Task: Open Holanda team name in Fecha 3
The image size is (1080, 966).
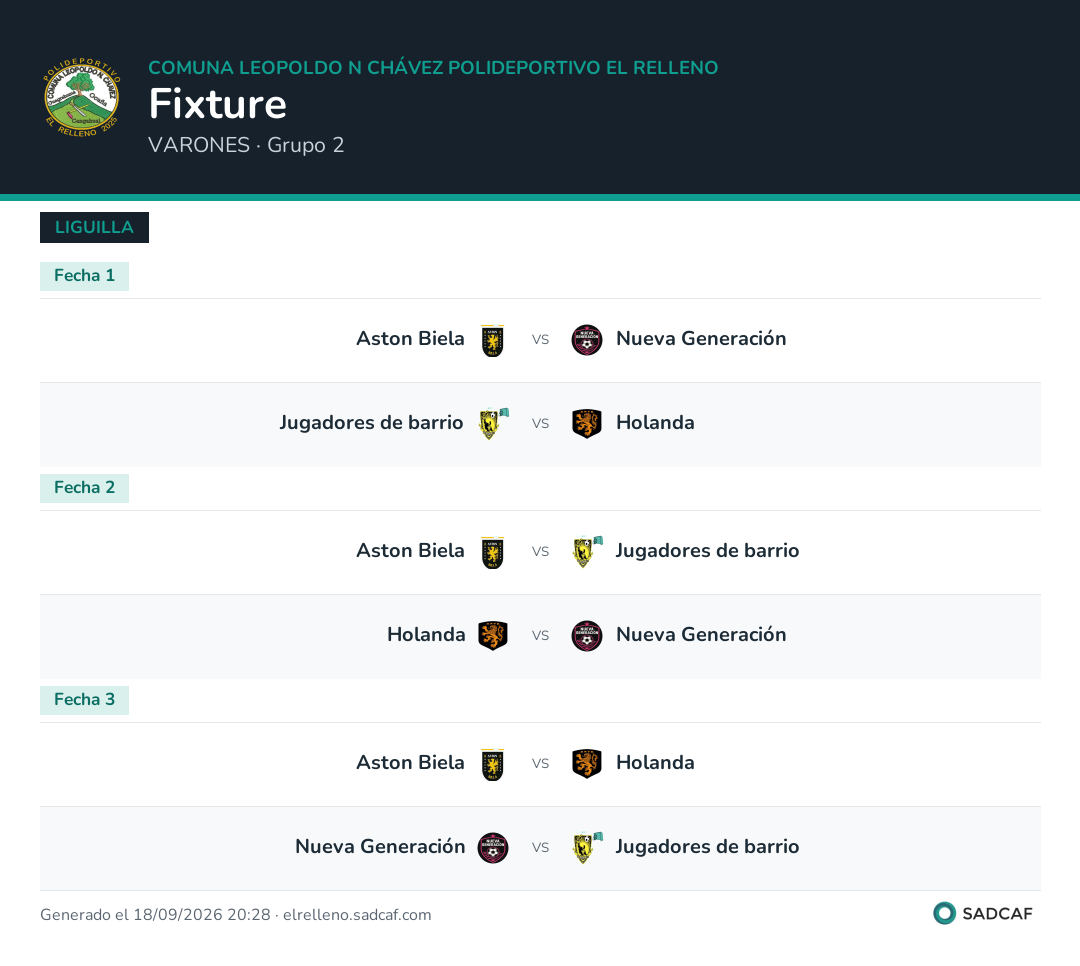Action: click(655, 763)
